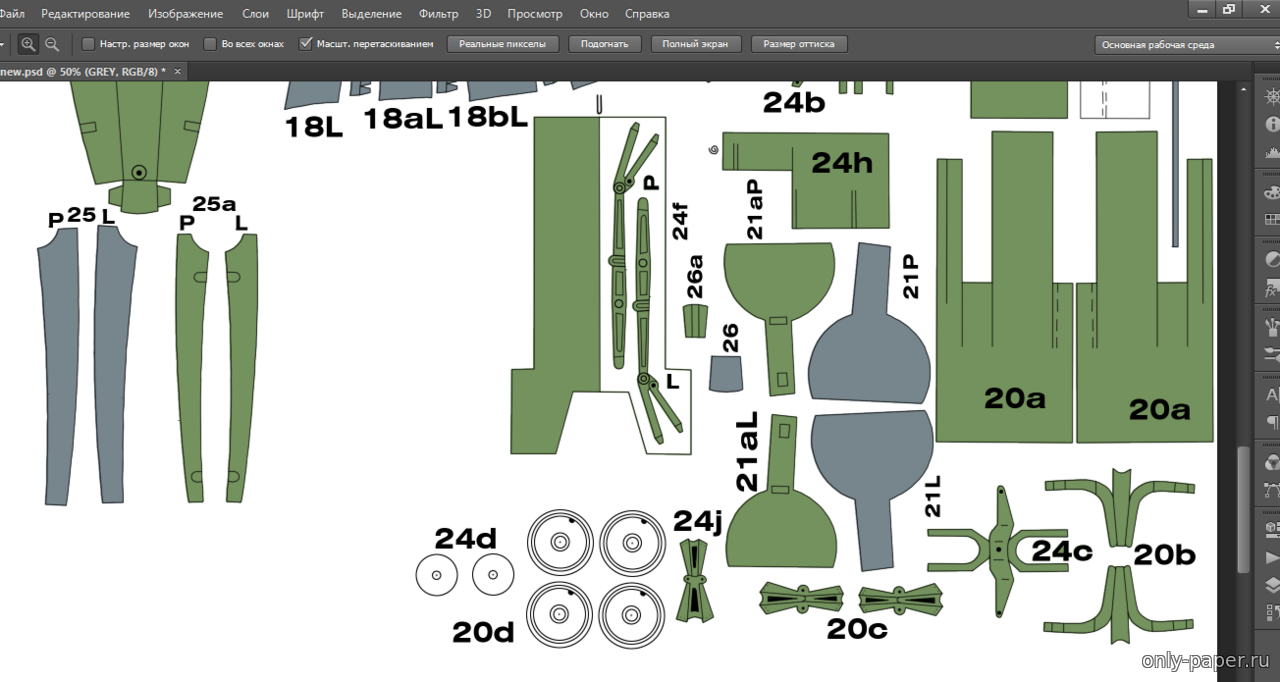The image size is (1280, 682).
Task: Open the Brush settings sliders panel icon
Action: tap(1272, 354)
